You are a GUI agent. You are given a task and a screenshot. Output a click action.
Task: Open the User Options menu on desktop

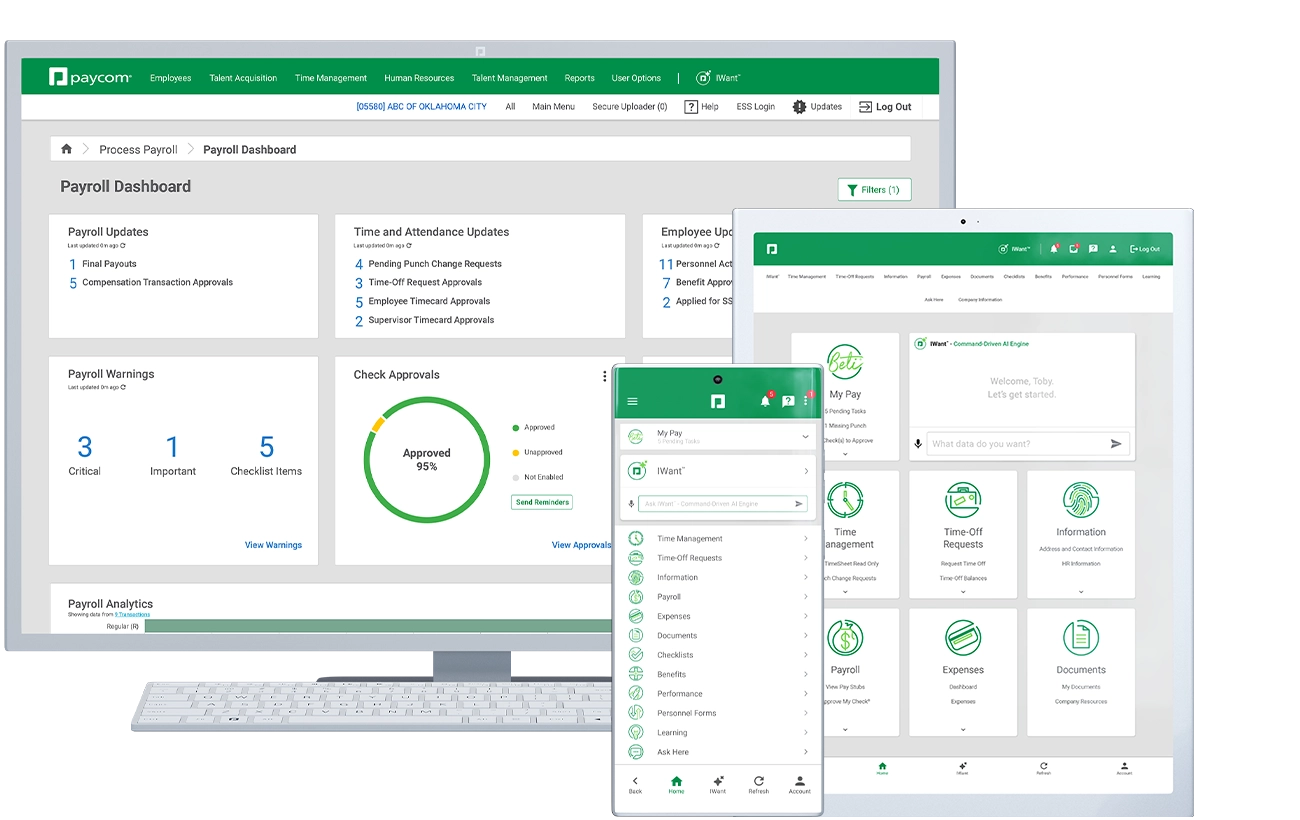636,78
